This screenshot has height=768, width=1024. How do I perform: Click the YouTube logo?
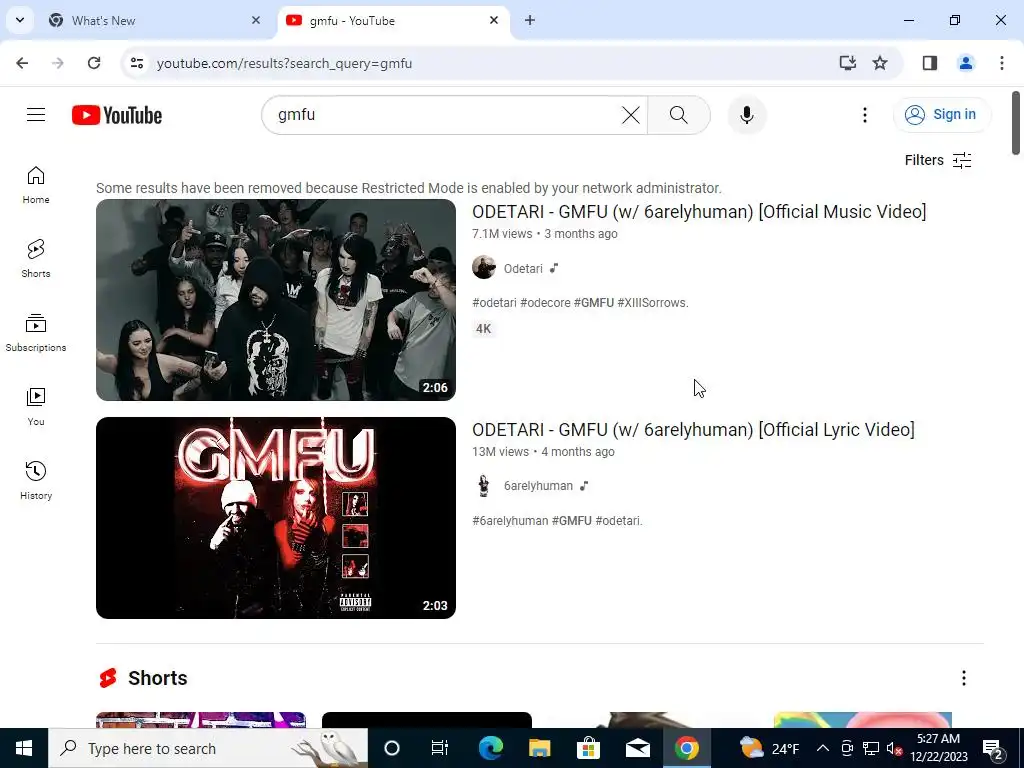click(117, 115)
